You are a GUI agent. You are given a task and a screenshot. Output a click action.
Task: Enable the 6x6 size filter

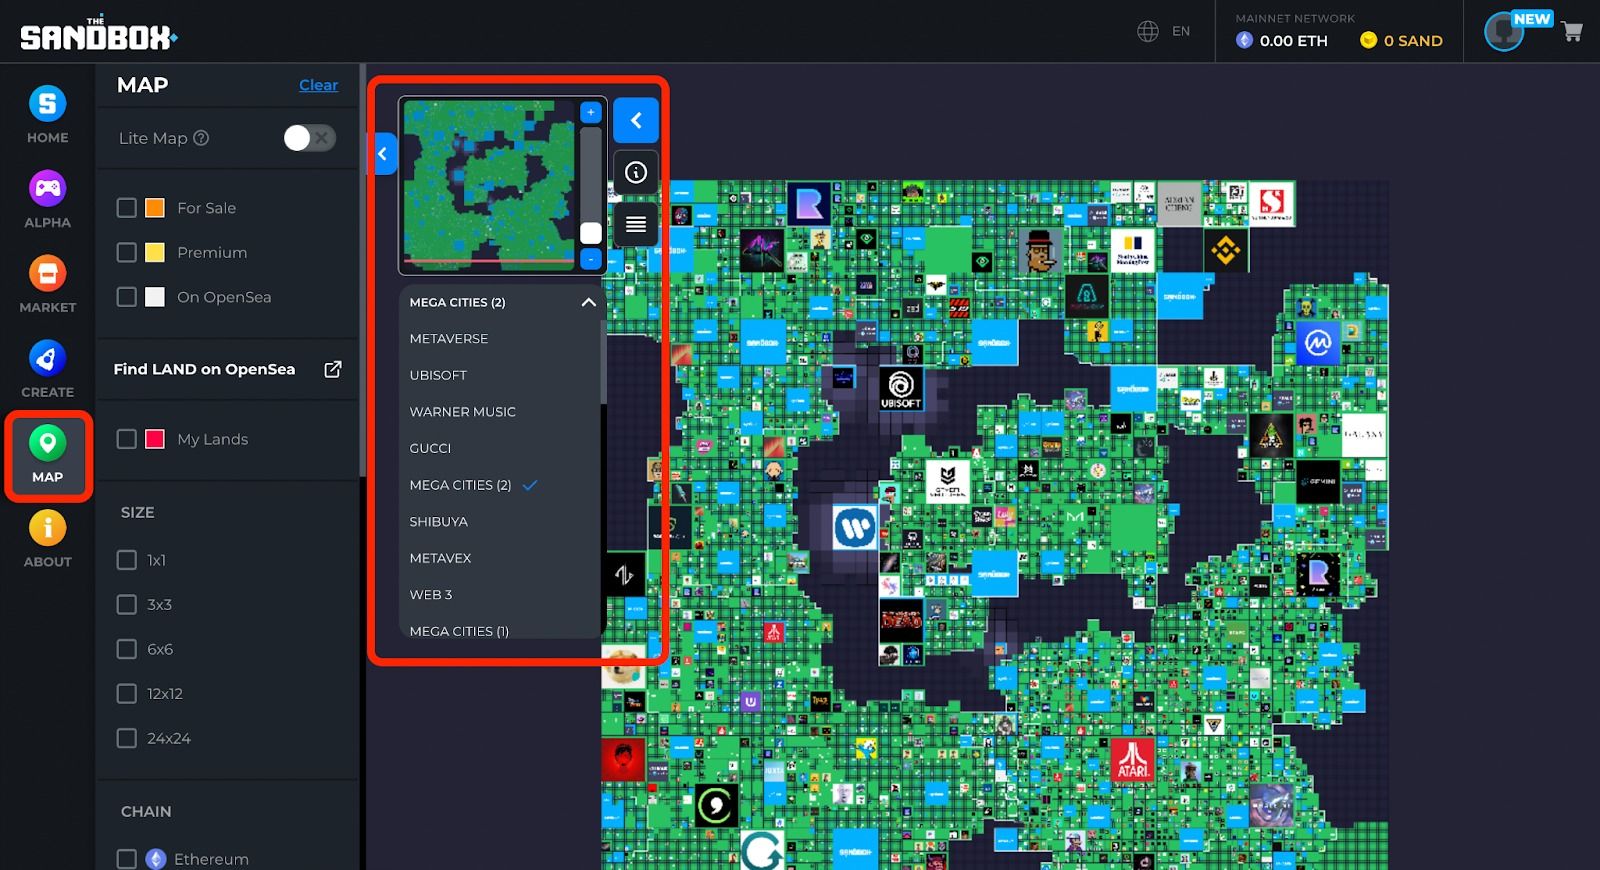(x=127, y=649)
